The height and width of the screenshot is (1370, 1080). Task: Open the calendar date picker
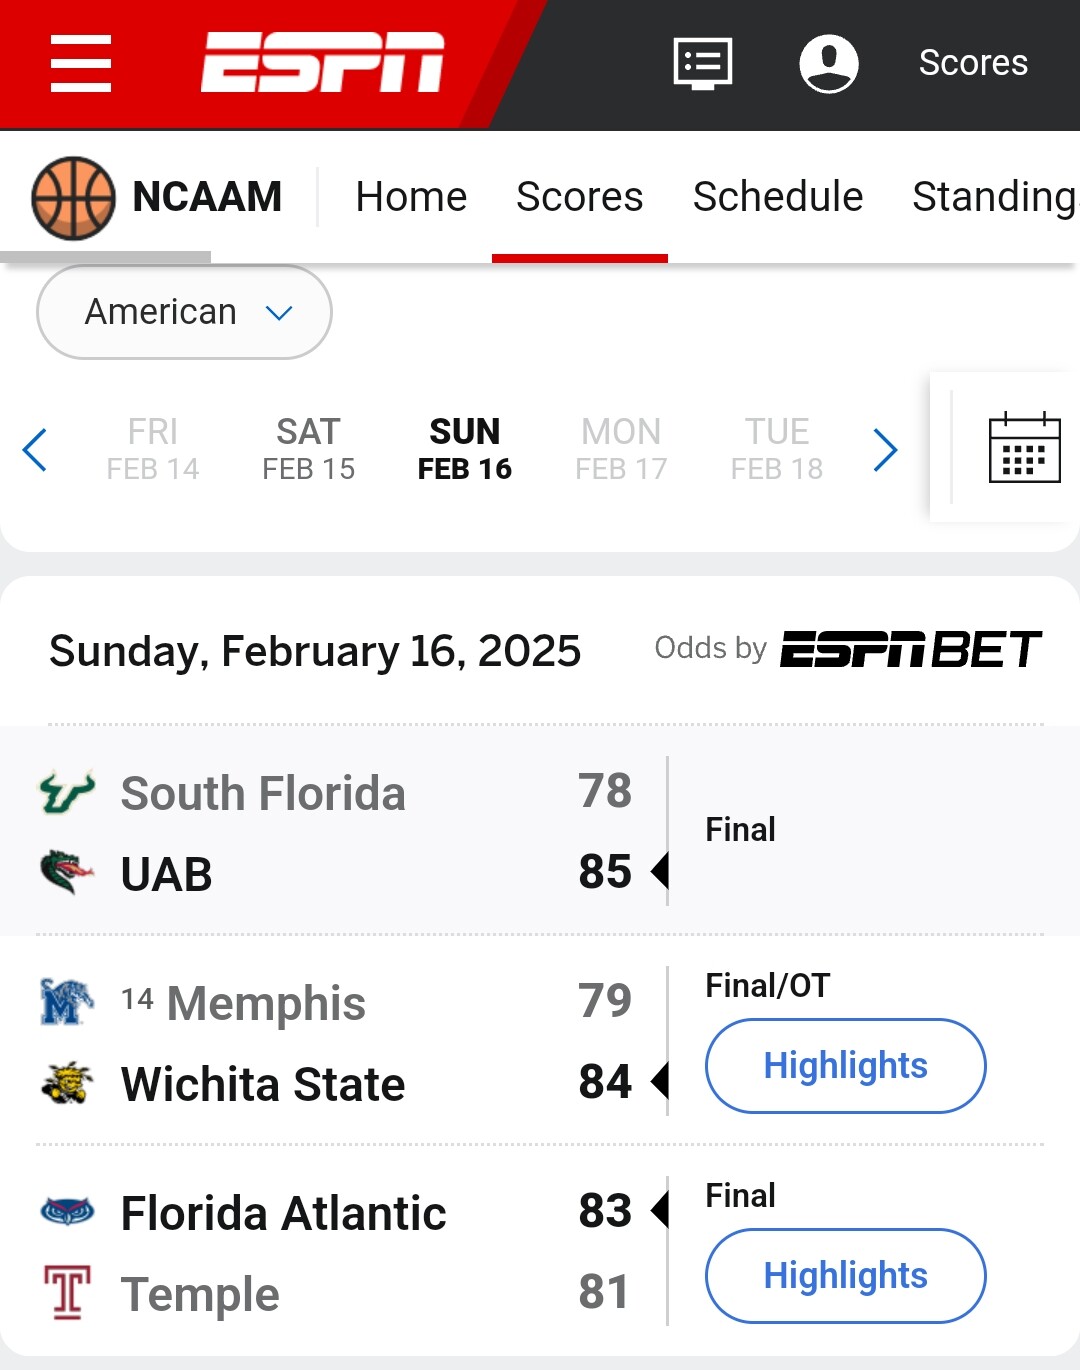click(1024, 448)
